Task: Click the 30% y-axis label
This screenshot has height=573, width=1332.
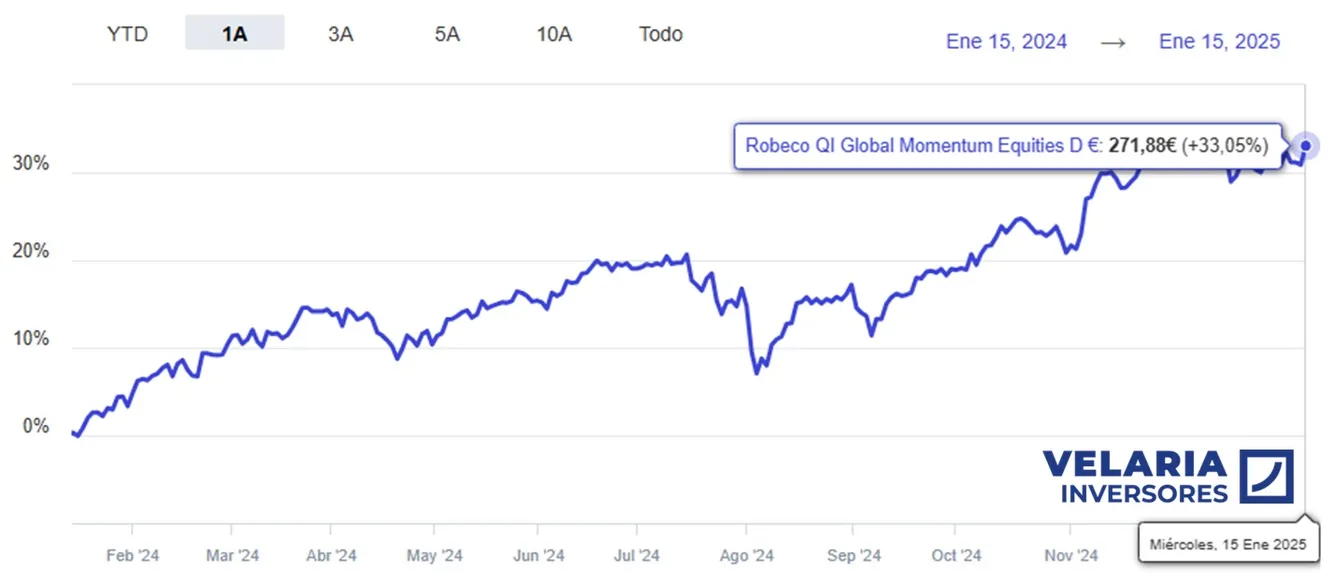Action: click(30, 164)
